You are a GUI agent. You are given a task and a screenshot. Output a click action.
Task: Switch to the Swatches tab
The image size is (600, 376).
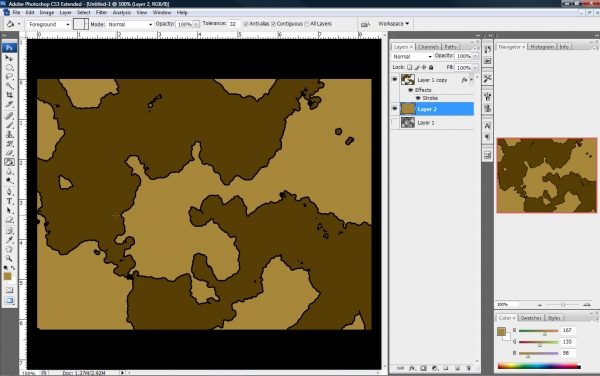pos(531,318)
